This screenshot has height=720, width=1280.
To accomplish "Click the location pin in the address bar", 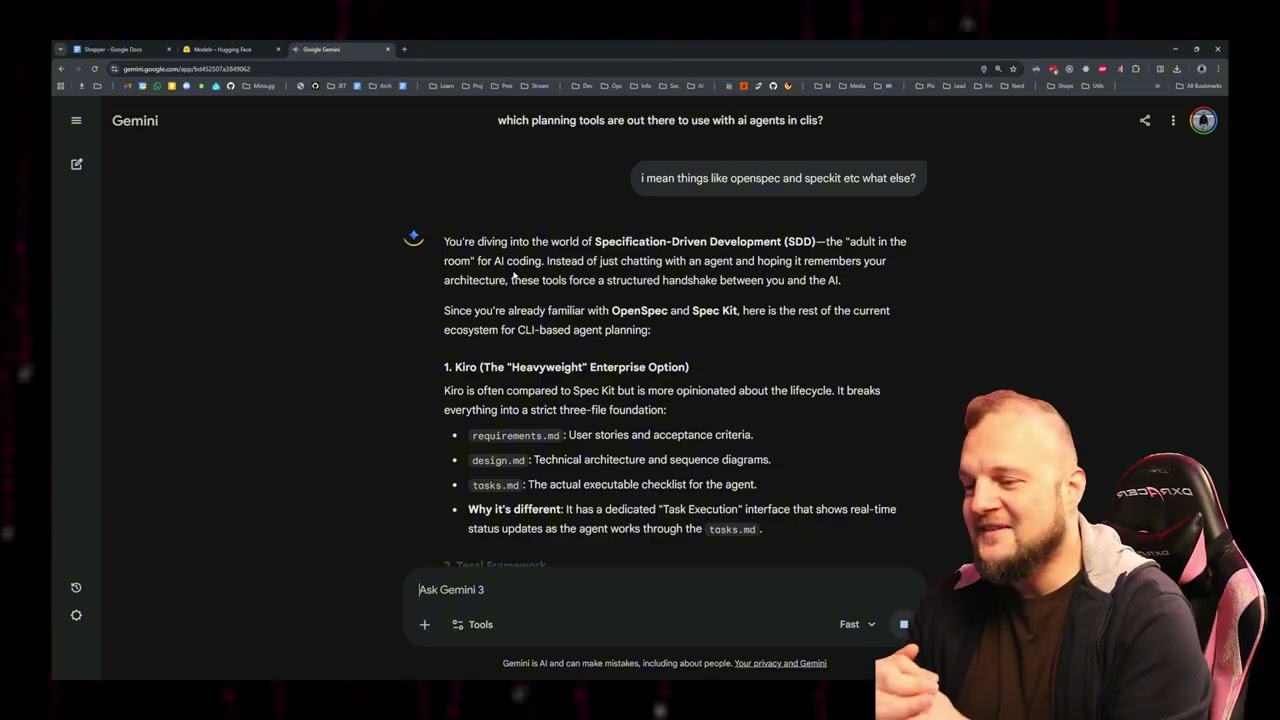I will point(983,69).
